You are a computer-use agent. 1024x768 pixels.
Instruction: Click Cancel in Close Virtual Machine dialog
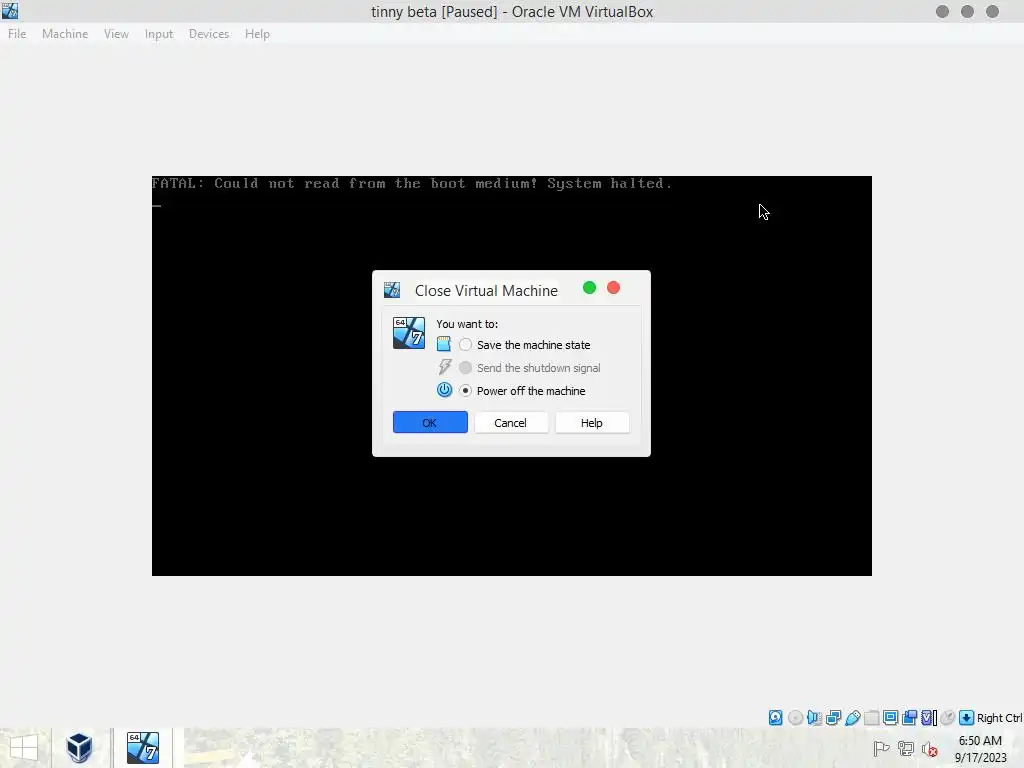[x=511, y=423]
